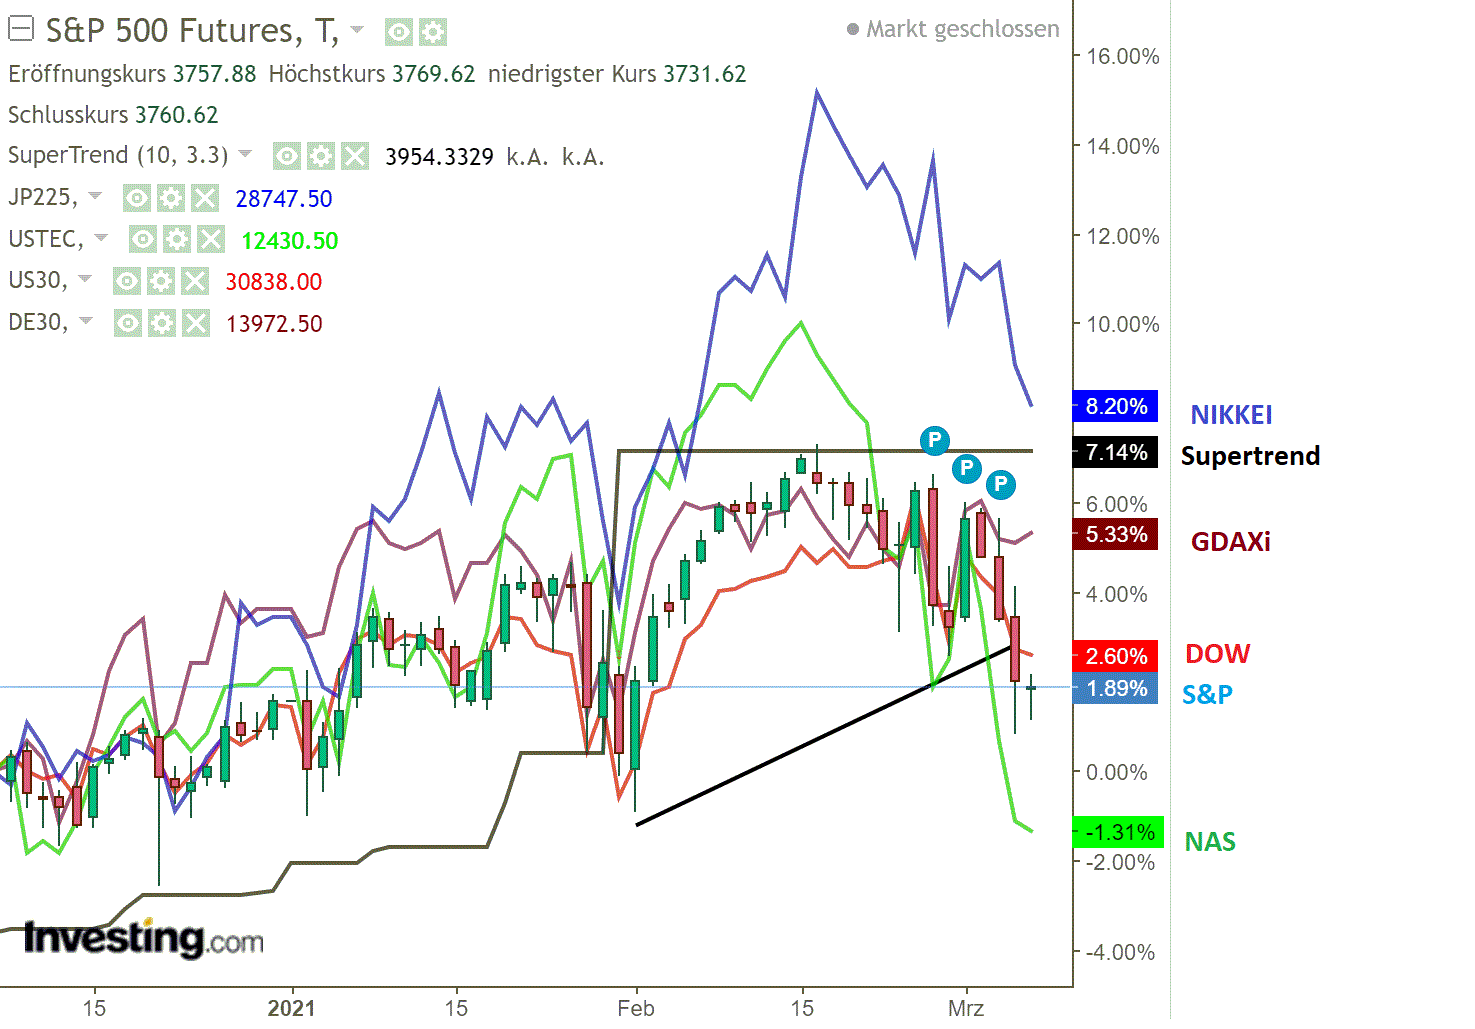This screenshot has width=1475, height=1029.
Task: Toggle JP225 series visibility eye
Action: tap(137, 198)
